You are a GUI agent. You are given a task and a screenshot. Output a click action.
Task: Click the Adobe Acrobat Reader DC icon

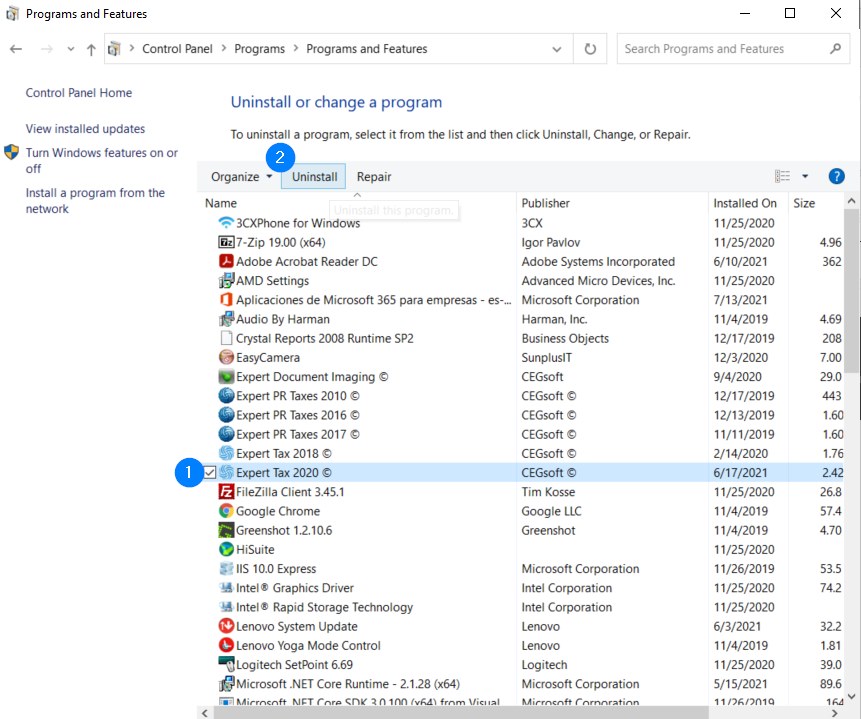click(x=226, y=261)
